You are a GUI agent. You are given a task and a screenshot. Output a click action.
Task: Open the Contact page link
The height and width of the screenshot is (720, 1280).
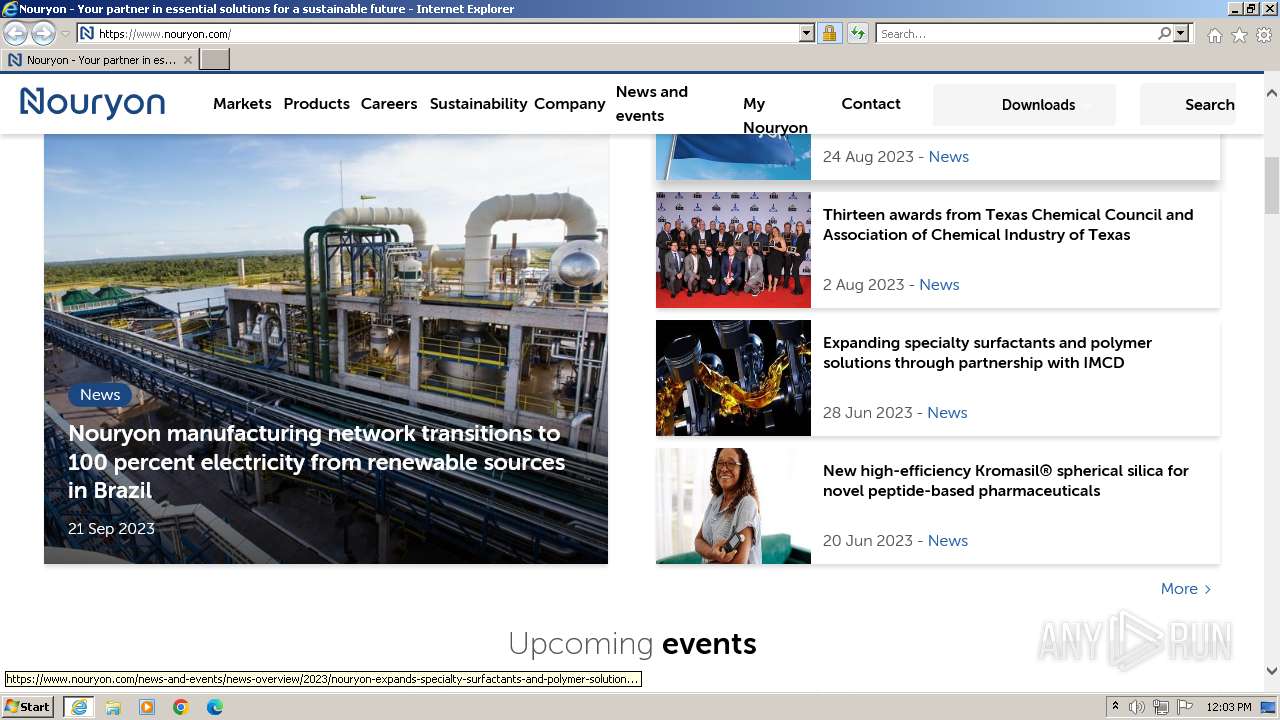click(x=871, y=104)
